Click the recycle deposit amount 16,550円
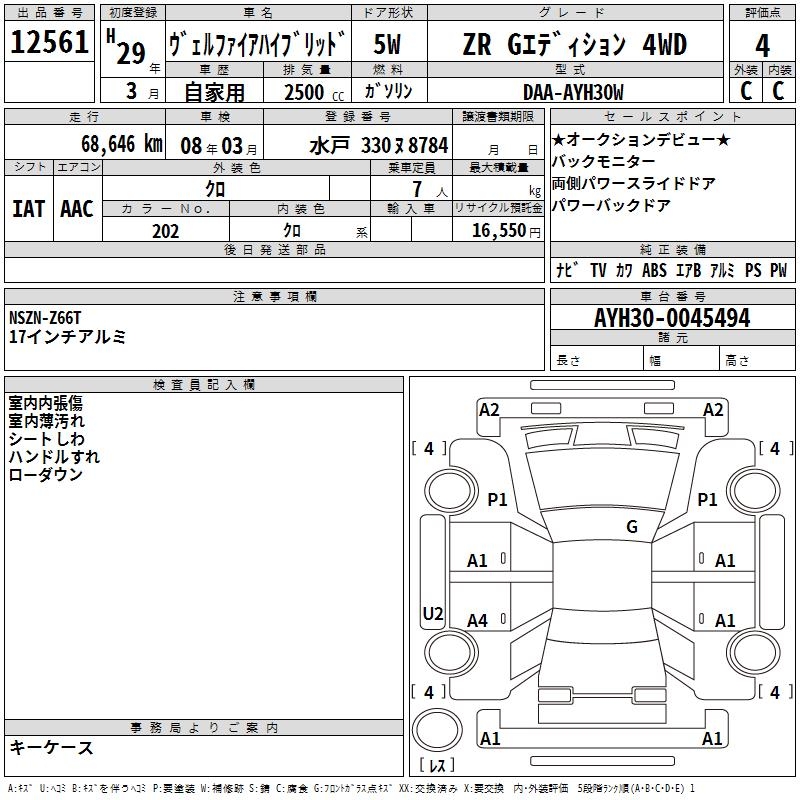800x800 pixels. pos(499,231)
